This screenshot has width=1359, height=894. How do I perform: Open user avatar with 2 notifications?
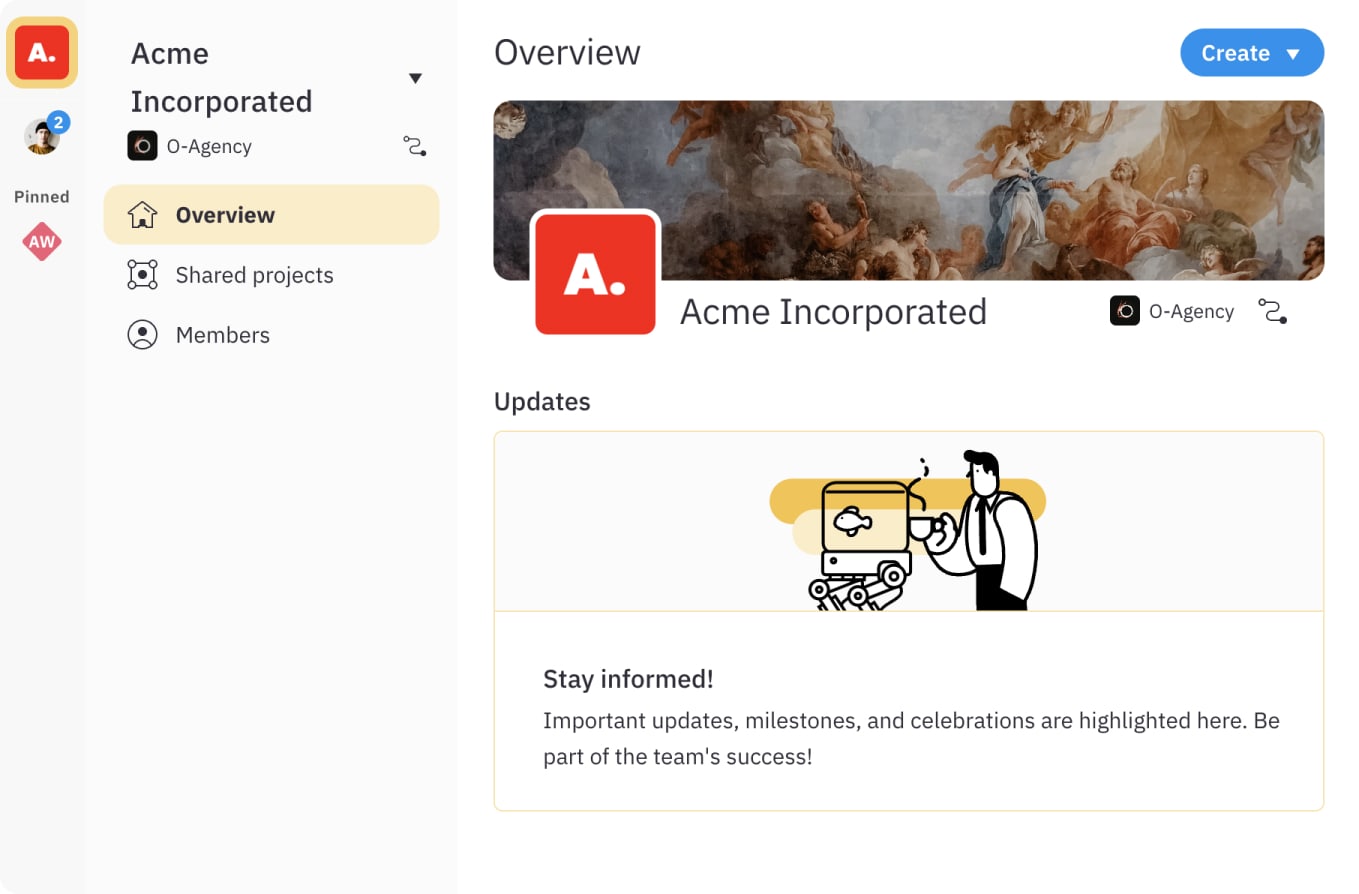43,136
